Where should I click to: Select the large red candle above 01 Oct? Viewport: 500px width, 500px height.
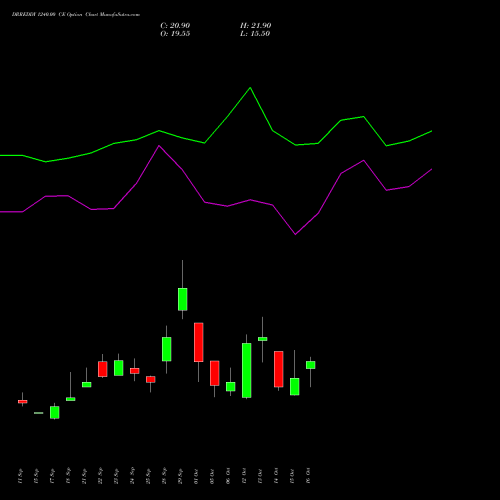click(x=199, y=342)
